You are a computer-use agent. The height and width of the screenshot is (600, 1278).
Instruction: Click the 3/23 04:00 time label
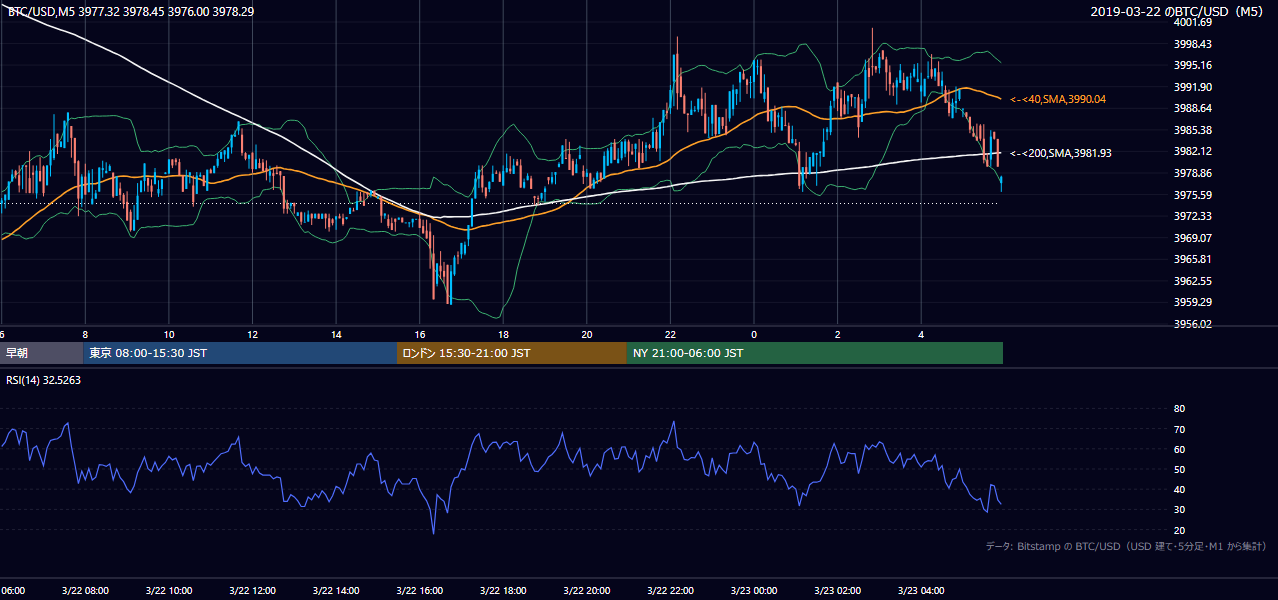[x=922, y=591]
